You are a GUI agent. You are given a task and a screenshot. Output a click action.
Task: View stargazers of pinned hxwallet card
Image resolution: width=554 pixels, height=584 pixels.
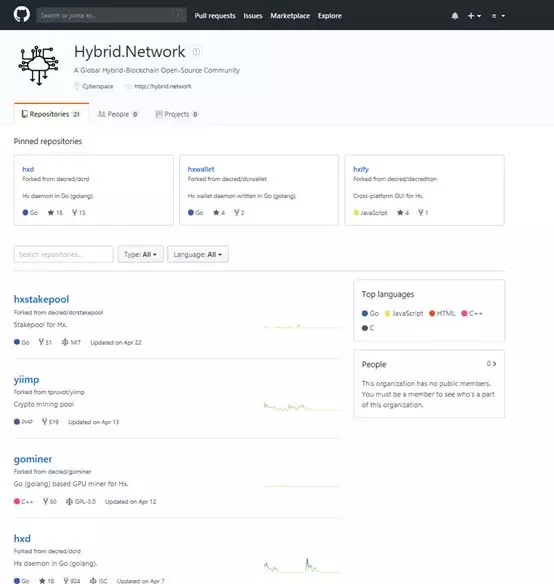point(219,213)
